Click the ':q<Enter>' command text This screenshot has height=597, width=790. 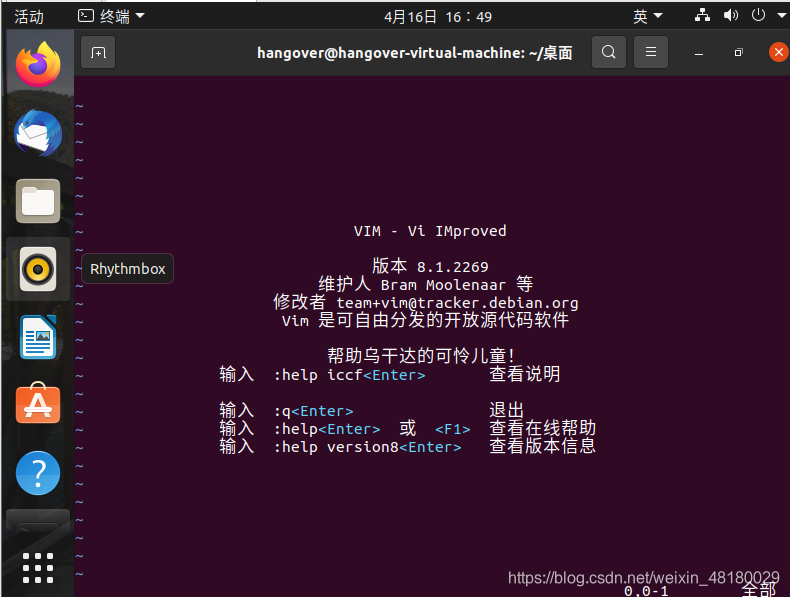(x=313, y=411)
